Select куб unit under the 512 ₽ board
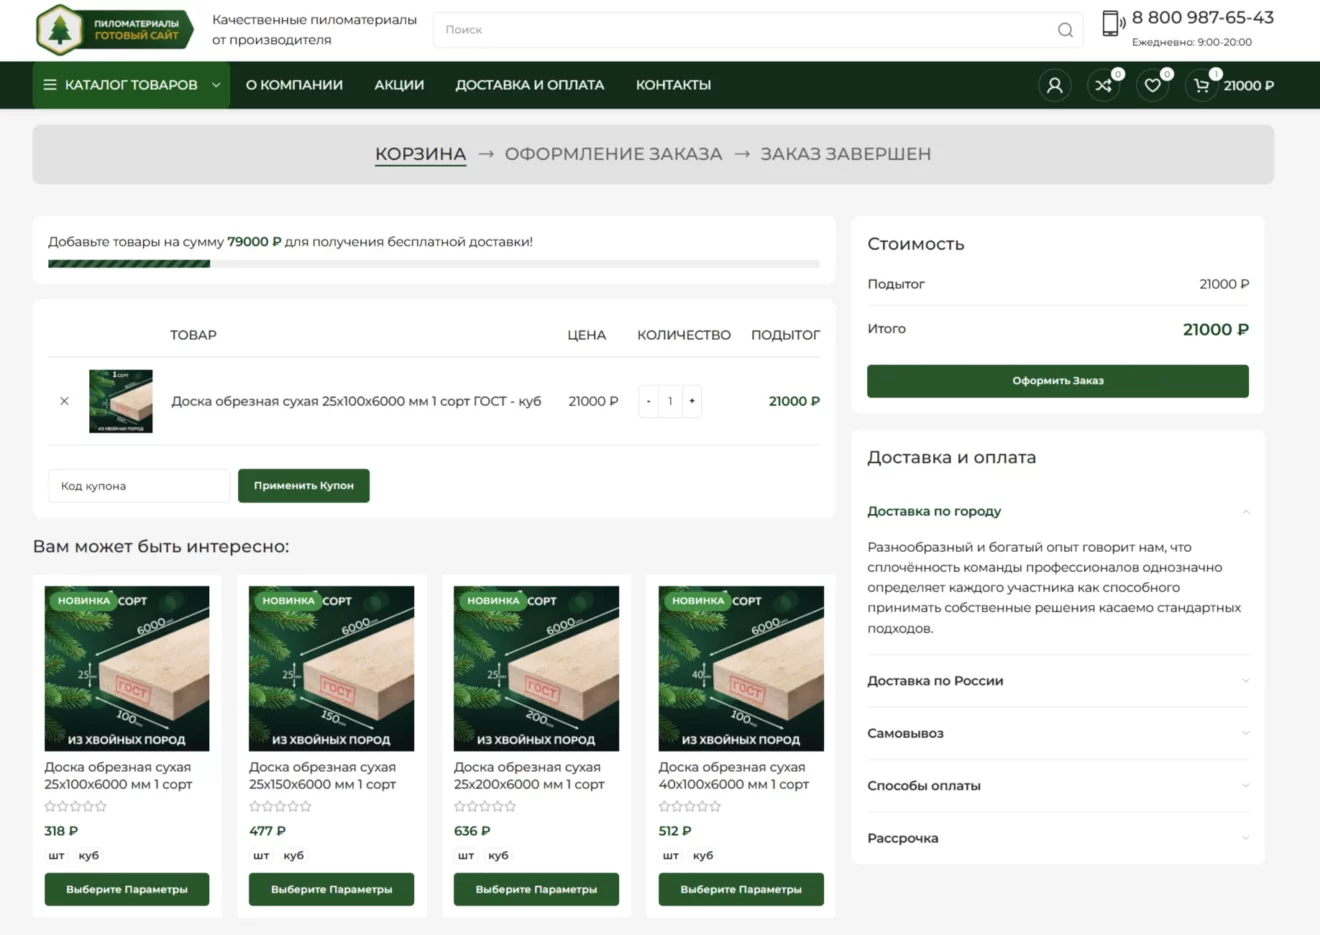1320x935 pixels. (x=703, y=855)
